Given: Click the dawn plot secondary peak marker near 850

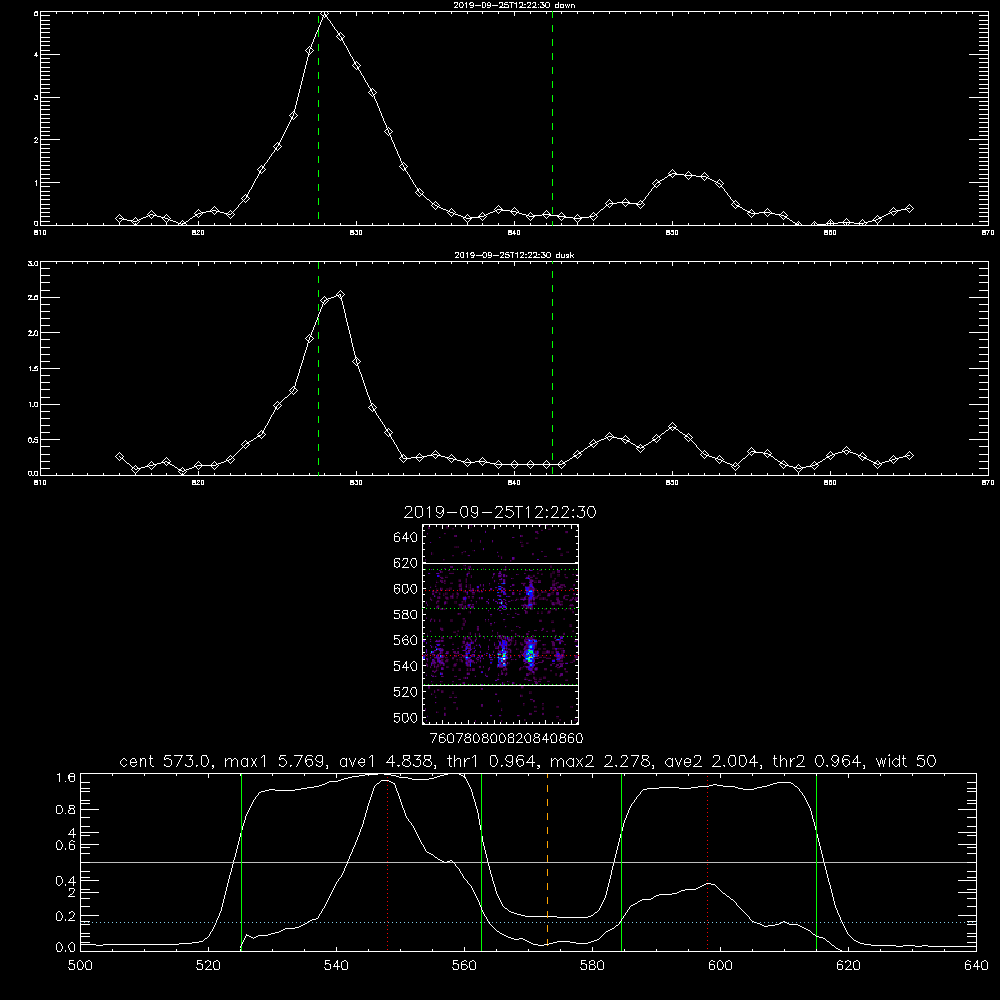Looking at the screenshot, I should tap(672, 173).
